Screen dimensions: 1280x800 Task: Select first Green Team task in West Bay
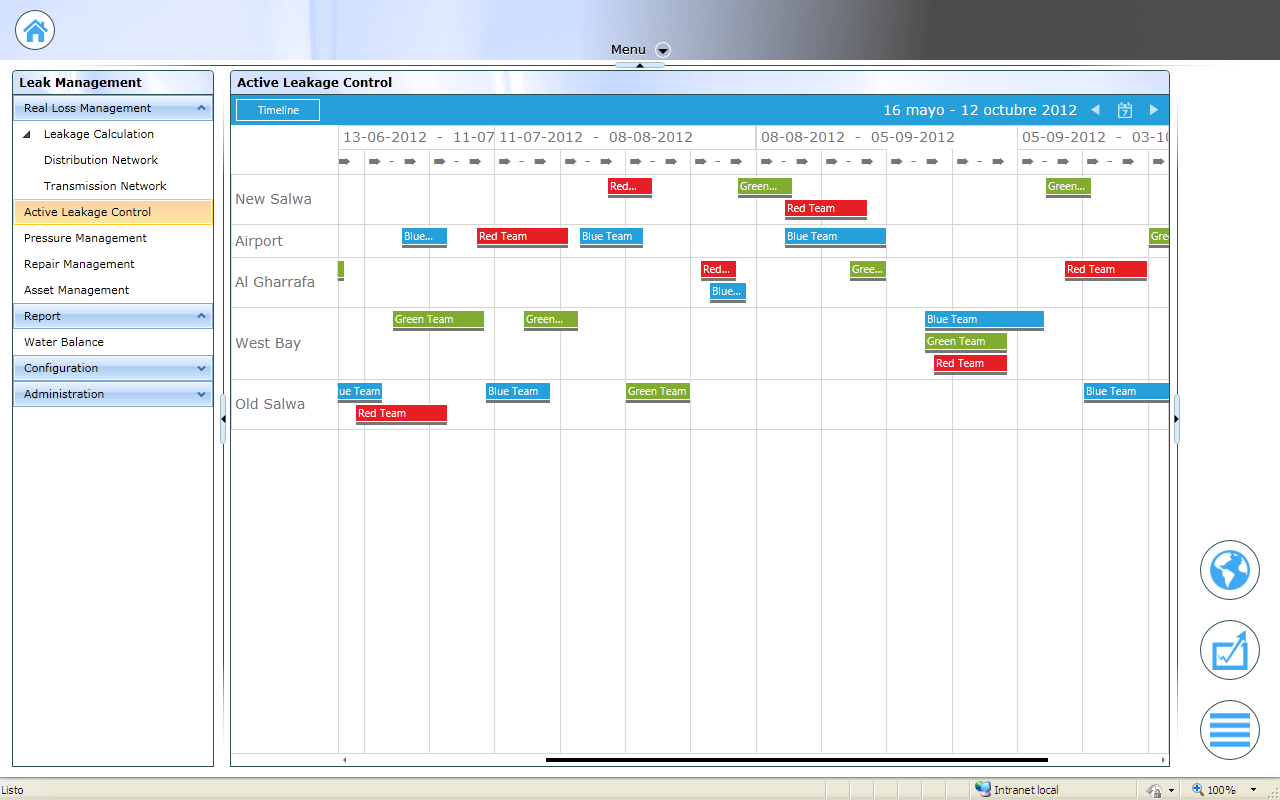click(438, 320)
